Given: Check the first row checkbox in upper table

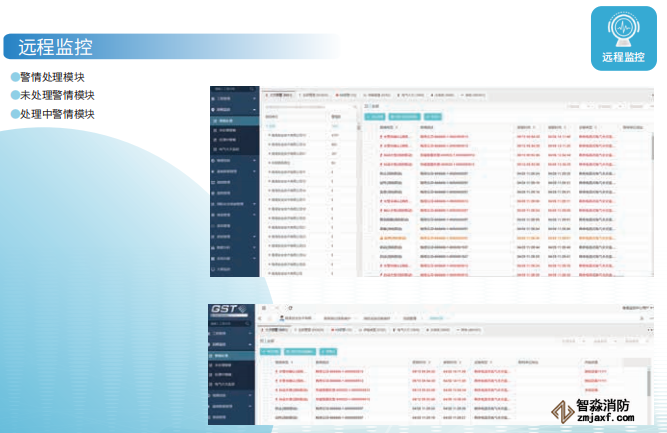Looking at the screenshot, I should [371, 138].
